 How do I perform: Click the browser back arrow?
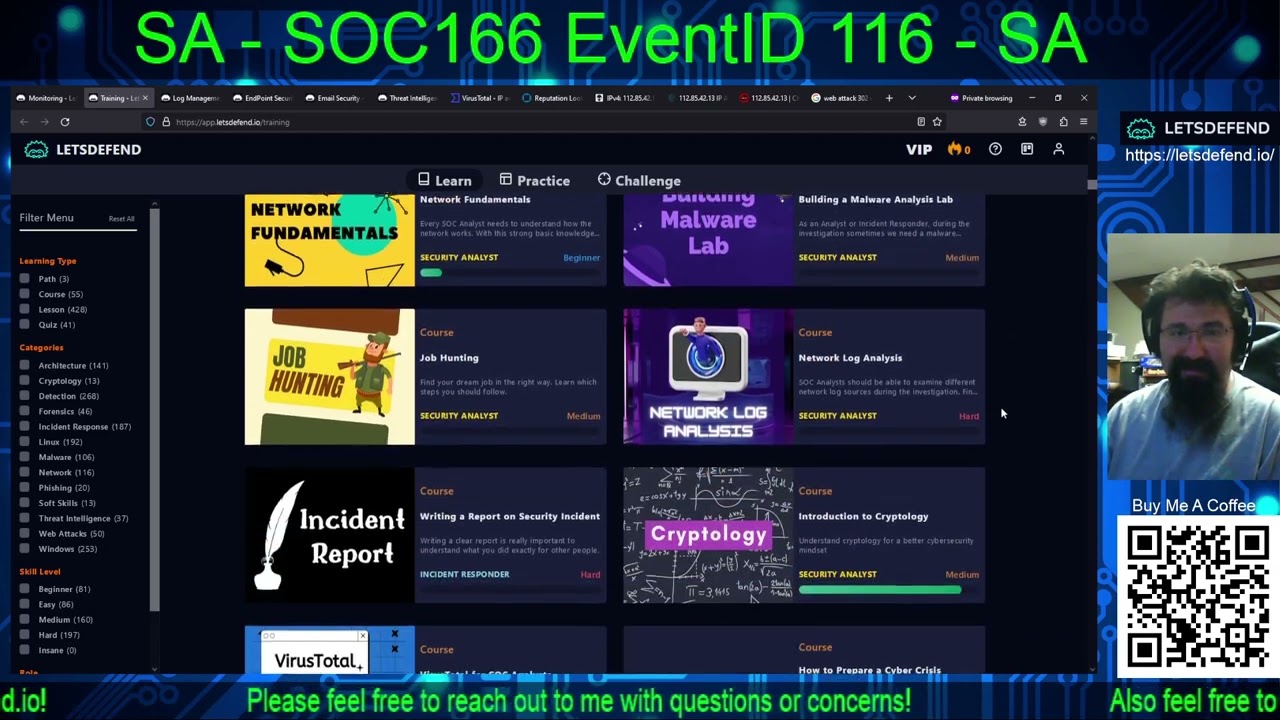(24, 122)
